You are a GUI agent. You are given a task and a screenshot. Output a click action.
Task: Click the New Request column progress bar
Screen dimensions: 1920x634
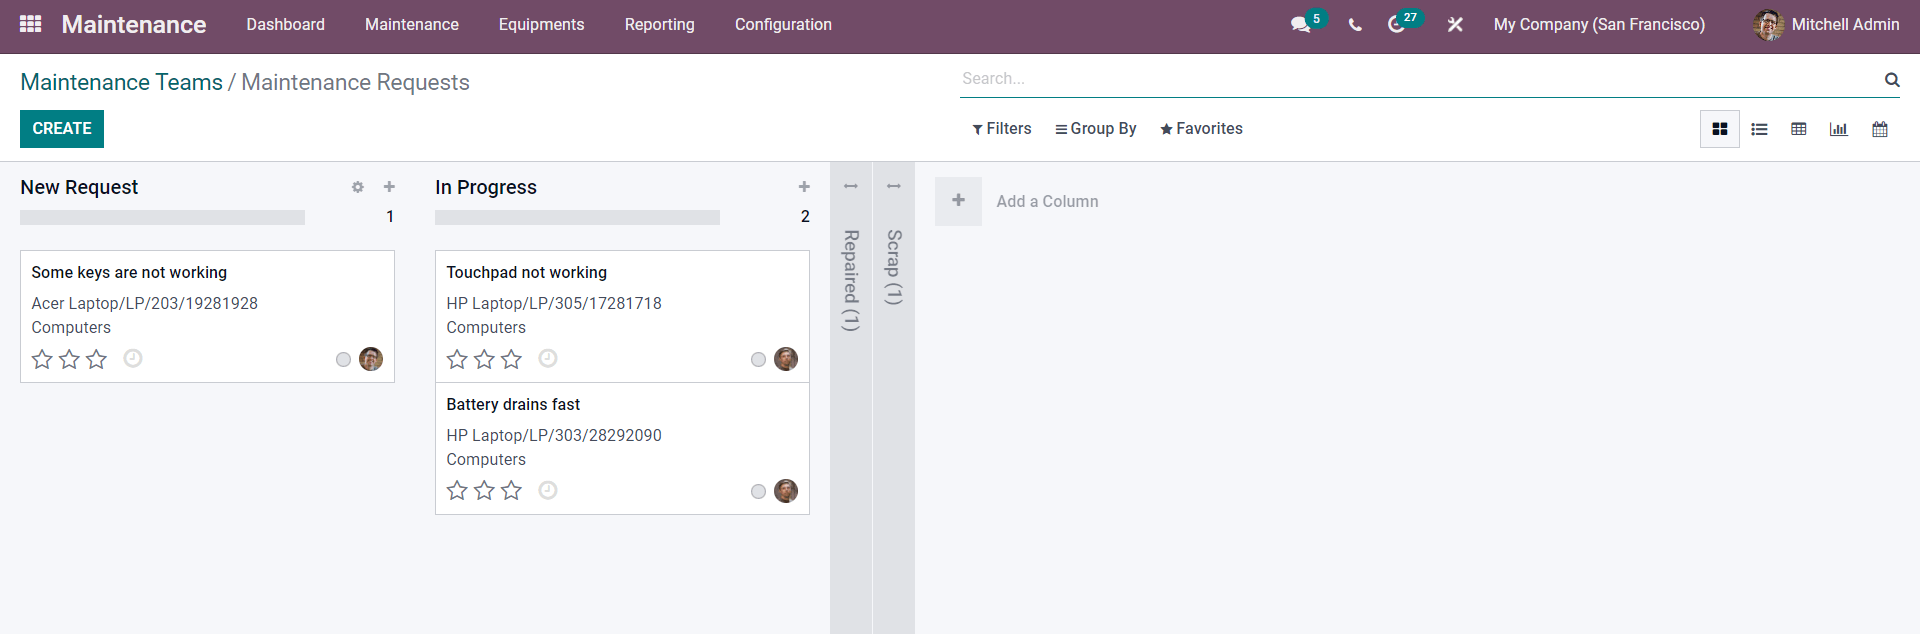pyautogui.click(x=162, y=217)
